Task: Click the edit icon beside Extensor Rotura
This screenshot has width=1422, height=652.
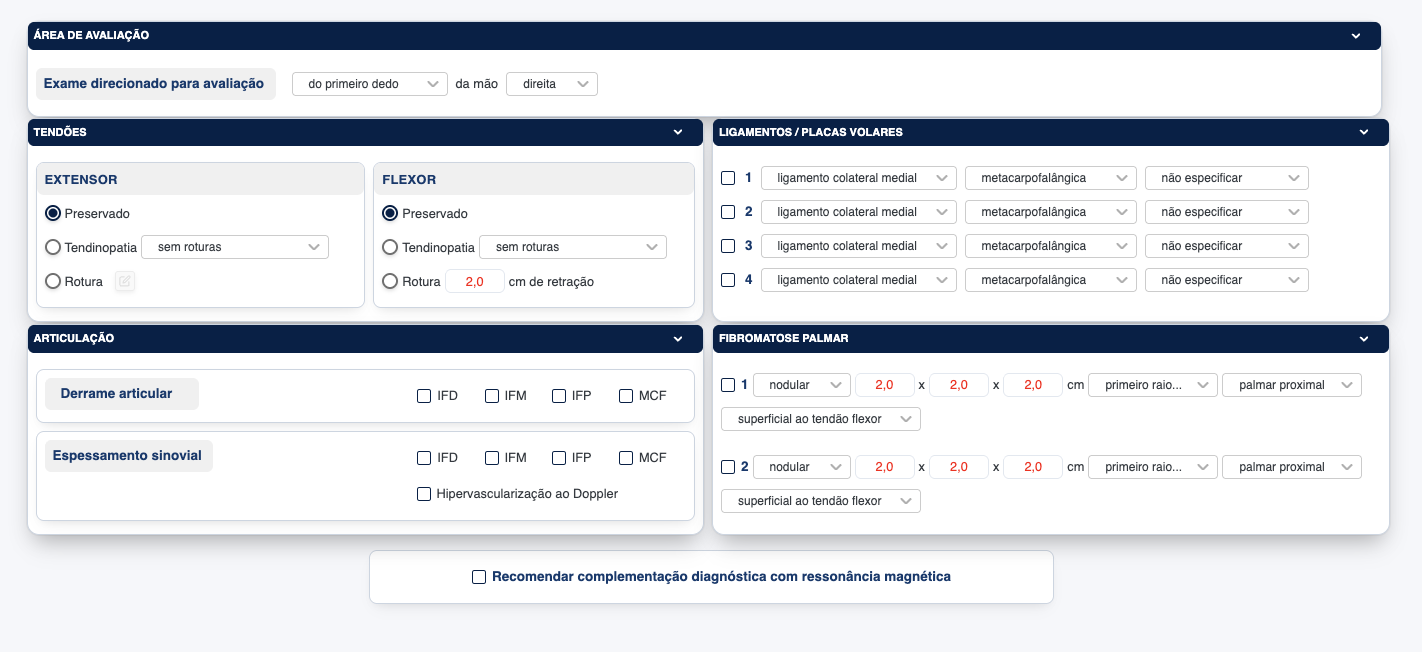Action: pos(125,282)
